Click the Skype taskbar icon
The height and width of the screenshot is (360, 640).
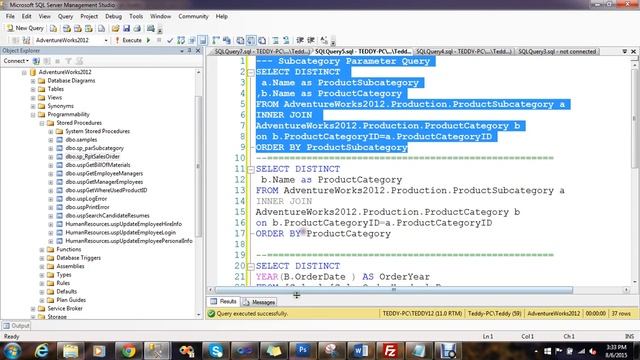(x=216, y=351)
